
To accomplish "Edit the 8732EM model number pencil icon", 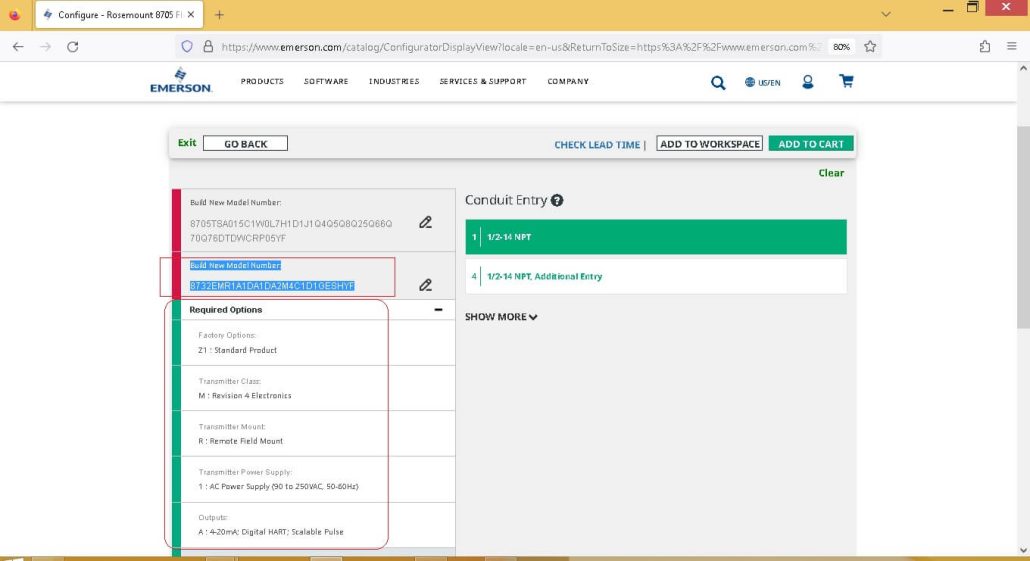I will (426, 285).
